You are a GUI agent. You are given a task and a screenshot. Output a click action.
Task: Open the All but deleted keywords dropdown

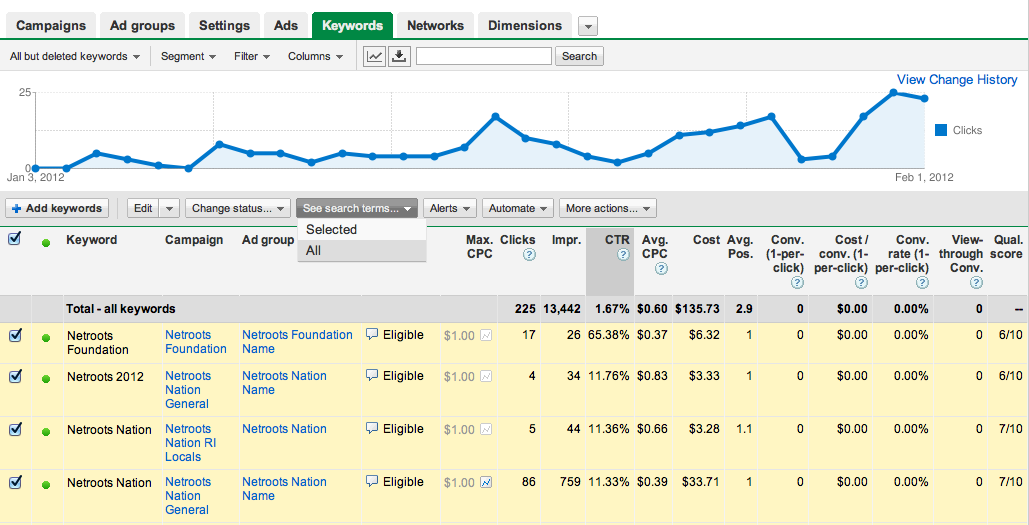pyautogui.click(x=75, y=56)
